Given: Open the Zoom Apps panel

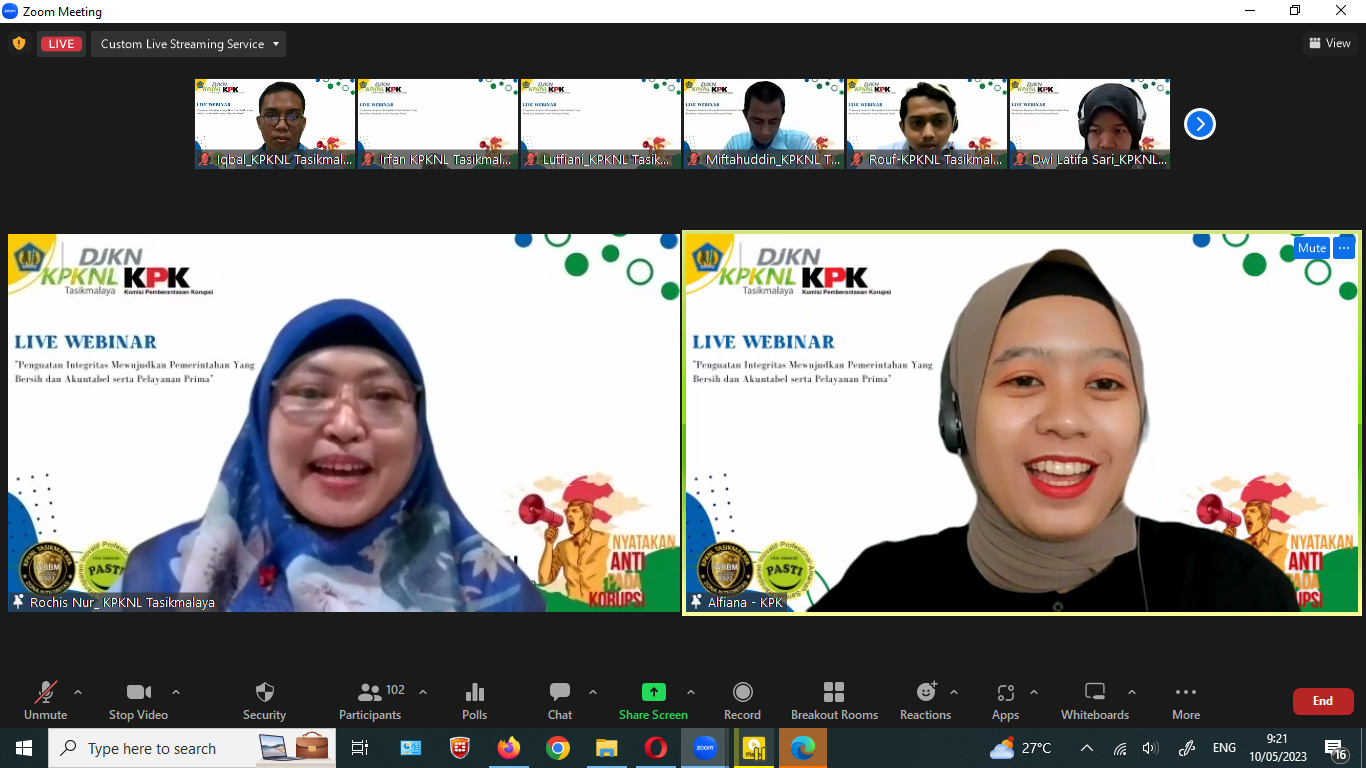Looking at the screenshot, I should click(x=1005, y=700).
